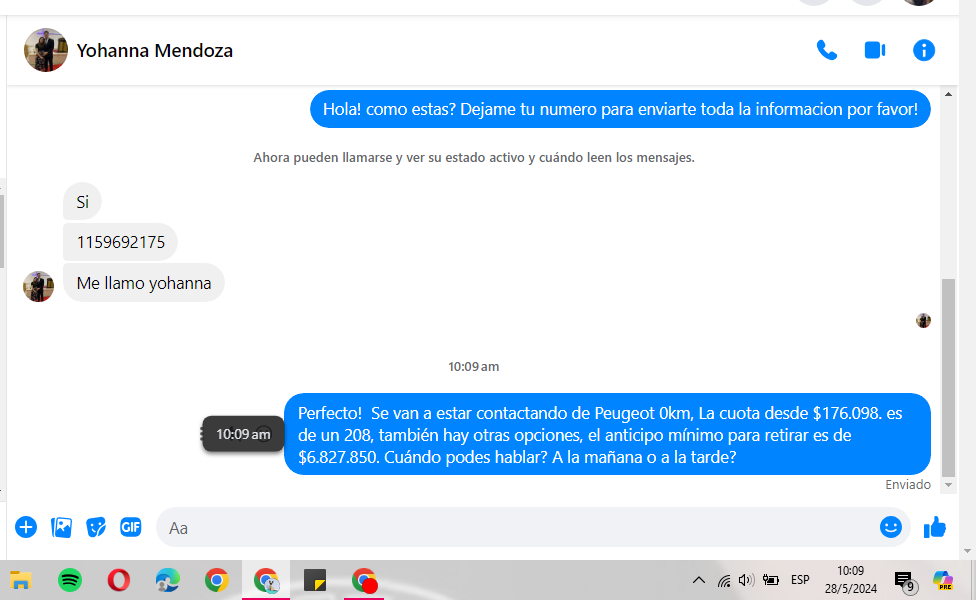Choose a sticker from the sticker icon

click(96, 527)
